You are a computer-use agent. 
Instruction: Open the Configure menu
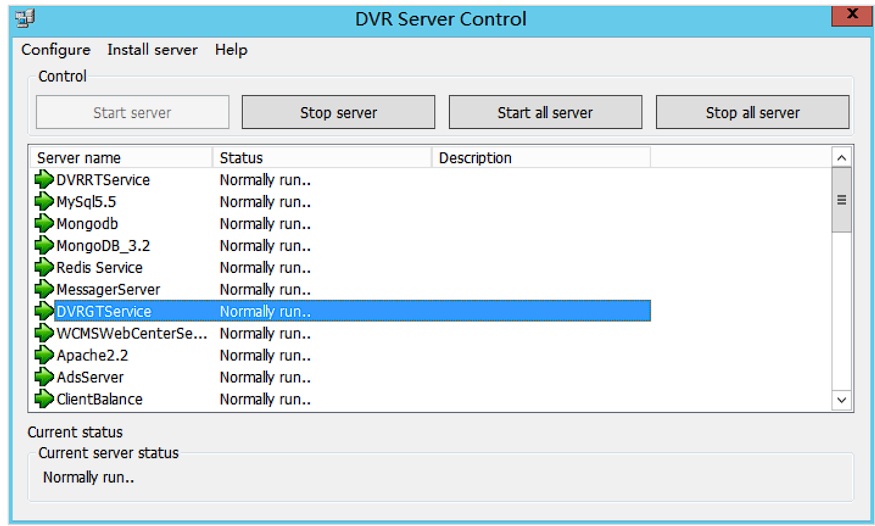pos(56,50)
